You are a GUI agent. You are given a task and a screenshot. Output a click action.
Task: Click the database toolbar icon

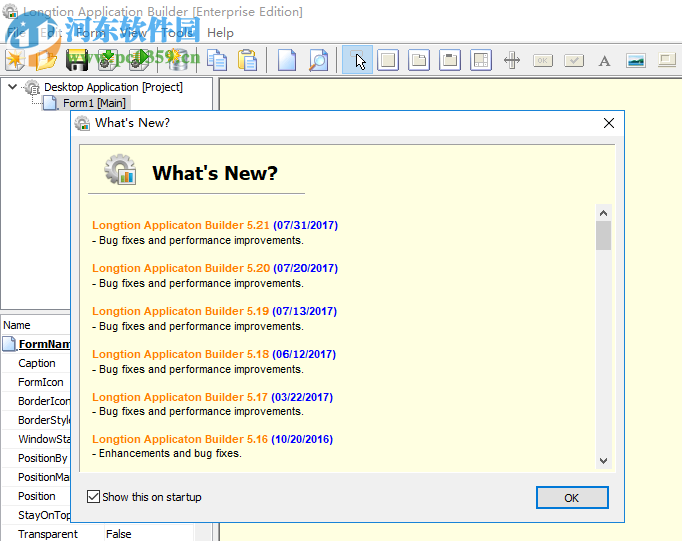(x=177, y=60)
